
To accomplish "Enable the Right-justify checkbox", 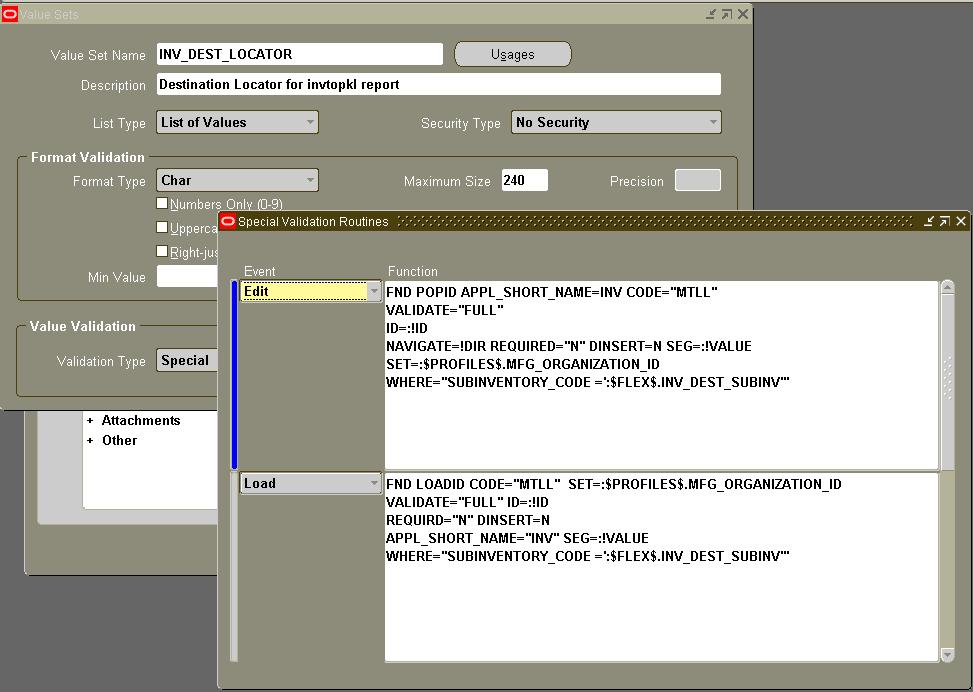I will pos(162,253).
